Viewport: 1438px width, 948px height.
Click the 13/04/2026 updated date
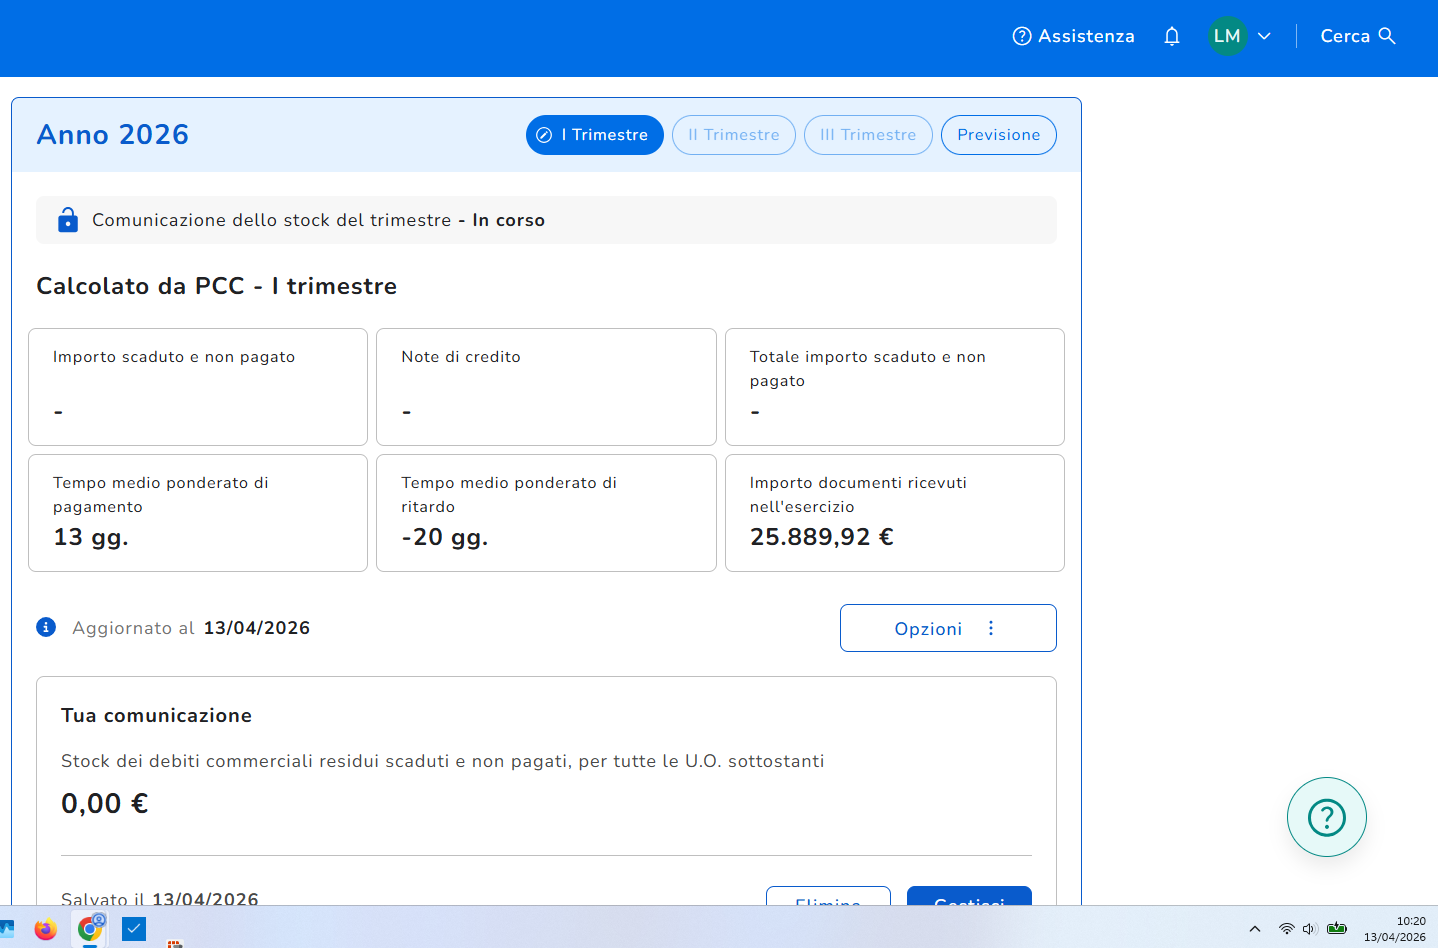point(257,628)
